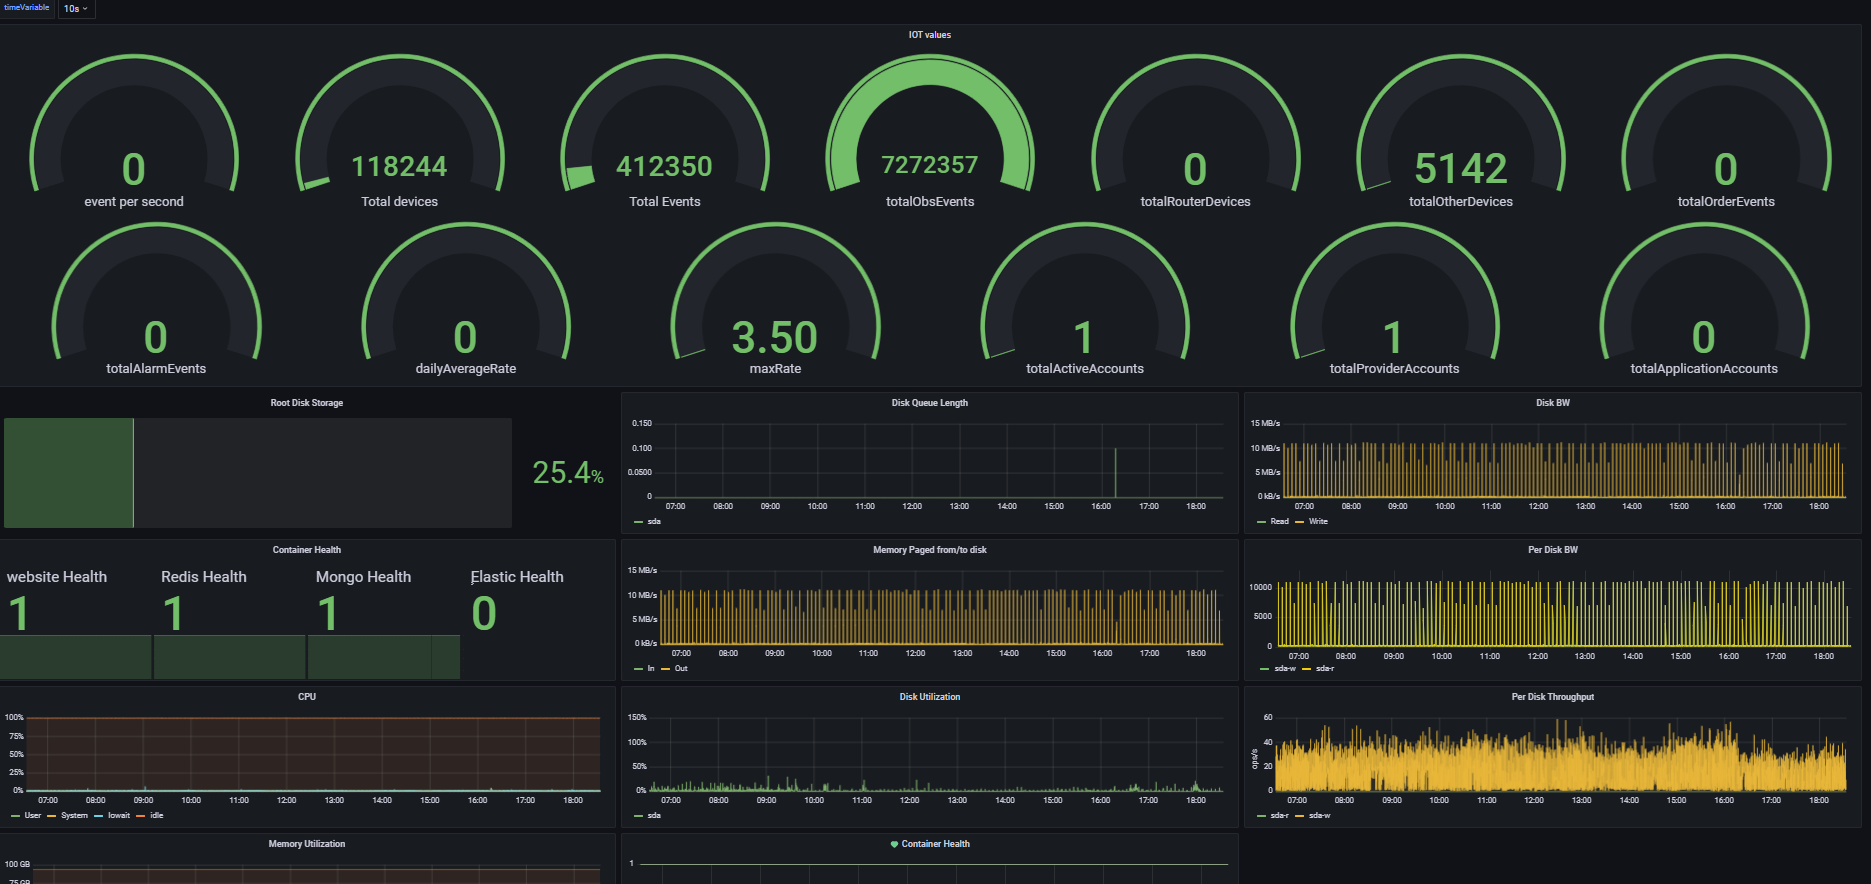The height and width of the screenshot is (884, 1871).
Task: Click the heart alert icon beside Container Health
Action: click(x=894, y=844)
